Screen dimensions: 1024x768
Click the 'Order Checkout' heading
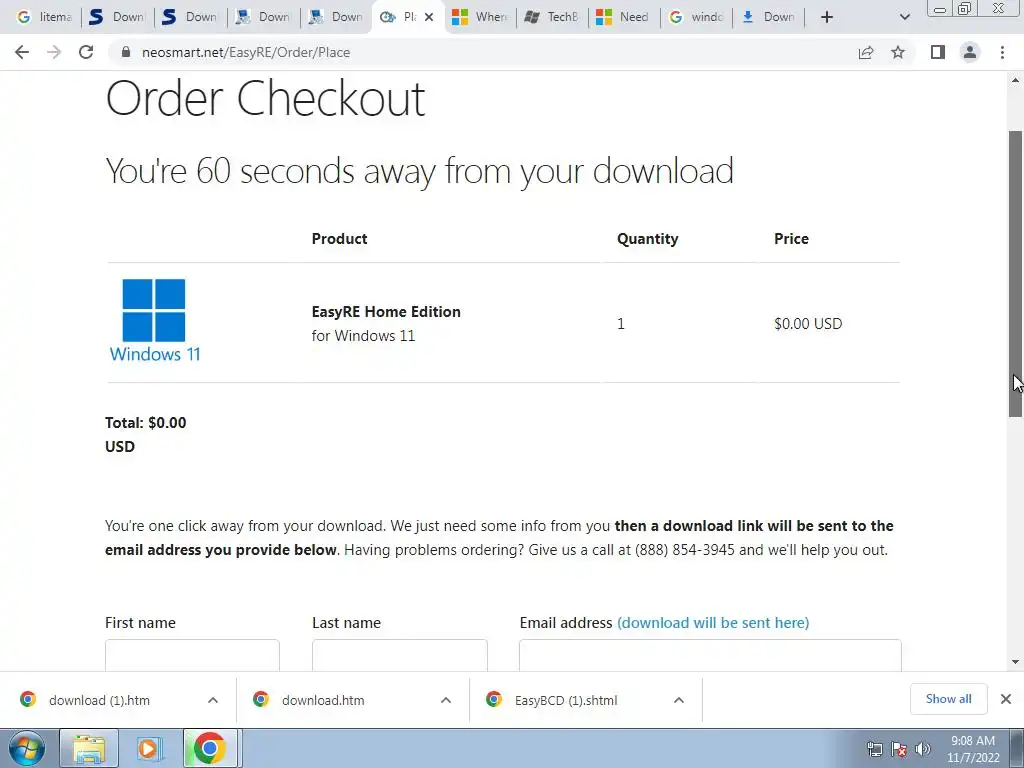pos(265,99)
